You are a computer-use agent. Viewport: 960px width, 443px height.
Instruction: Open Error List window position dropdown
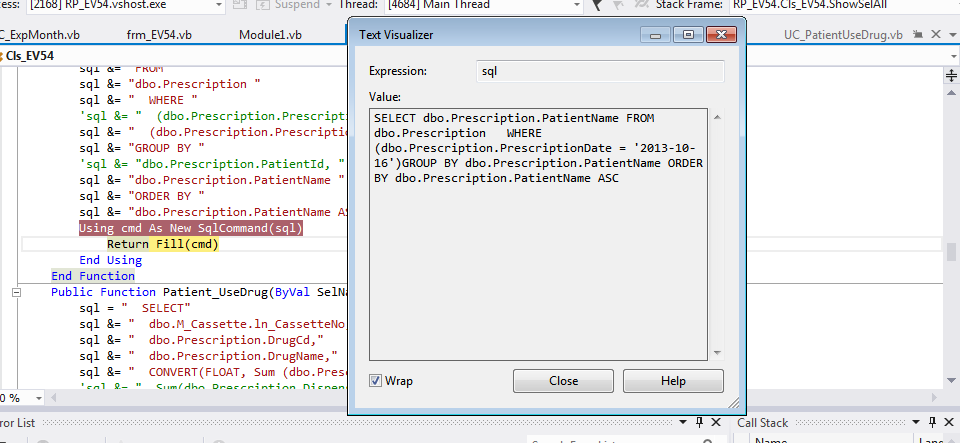click(x=684, y=422)
